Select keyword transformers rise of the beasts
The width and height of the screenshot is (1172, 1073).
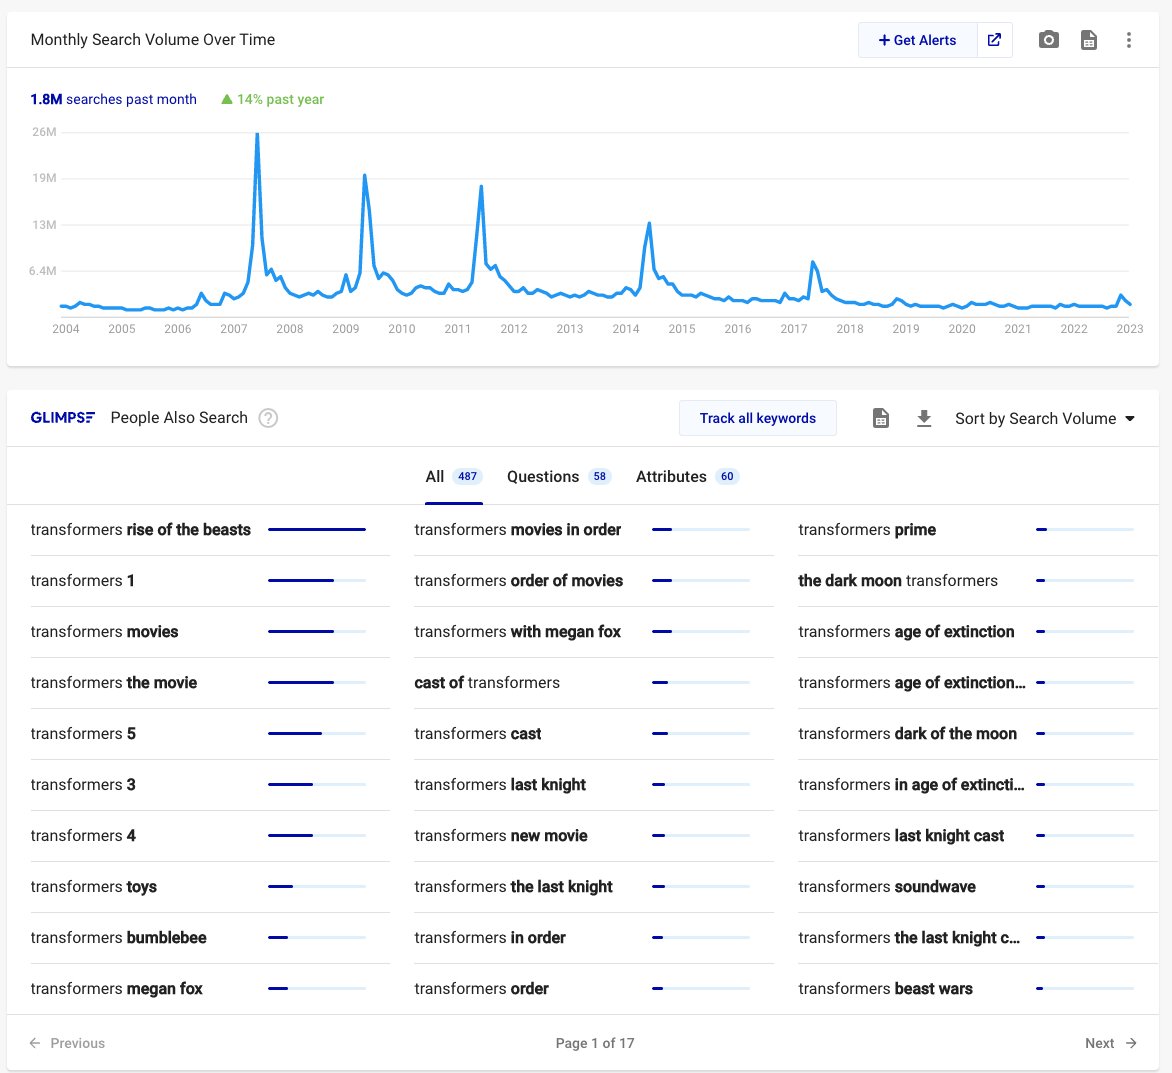(x=141, y=530)
